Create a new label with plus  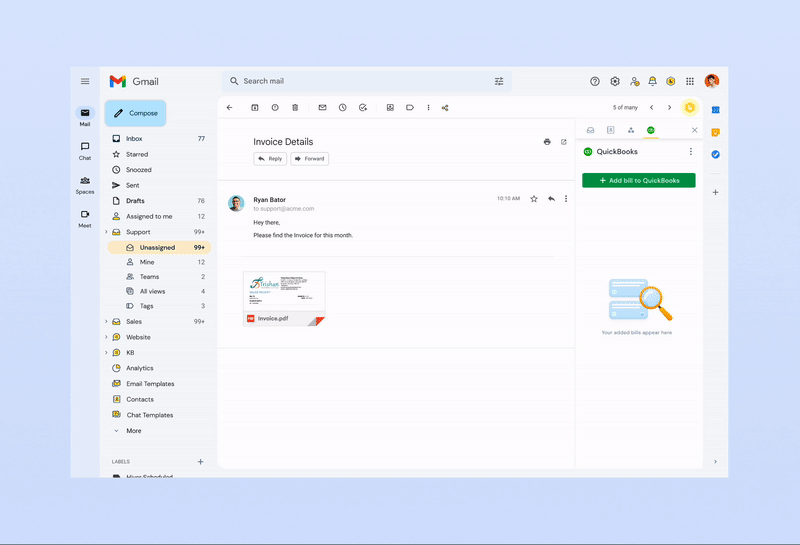tap(201, 462)
